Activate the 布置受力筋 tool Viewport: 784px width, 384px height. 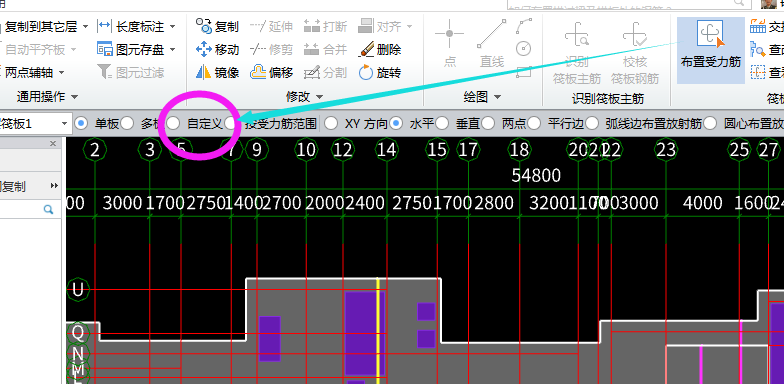(710, 50)
